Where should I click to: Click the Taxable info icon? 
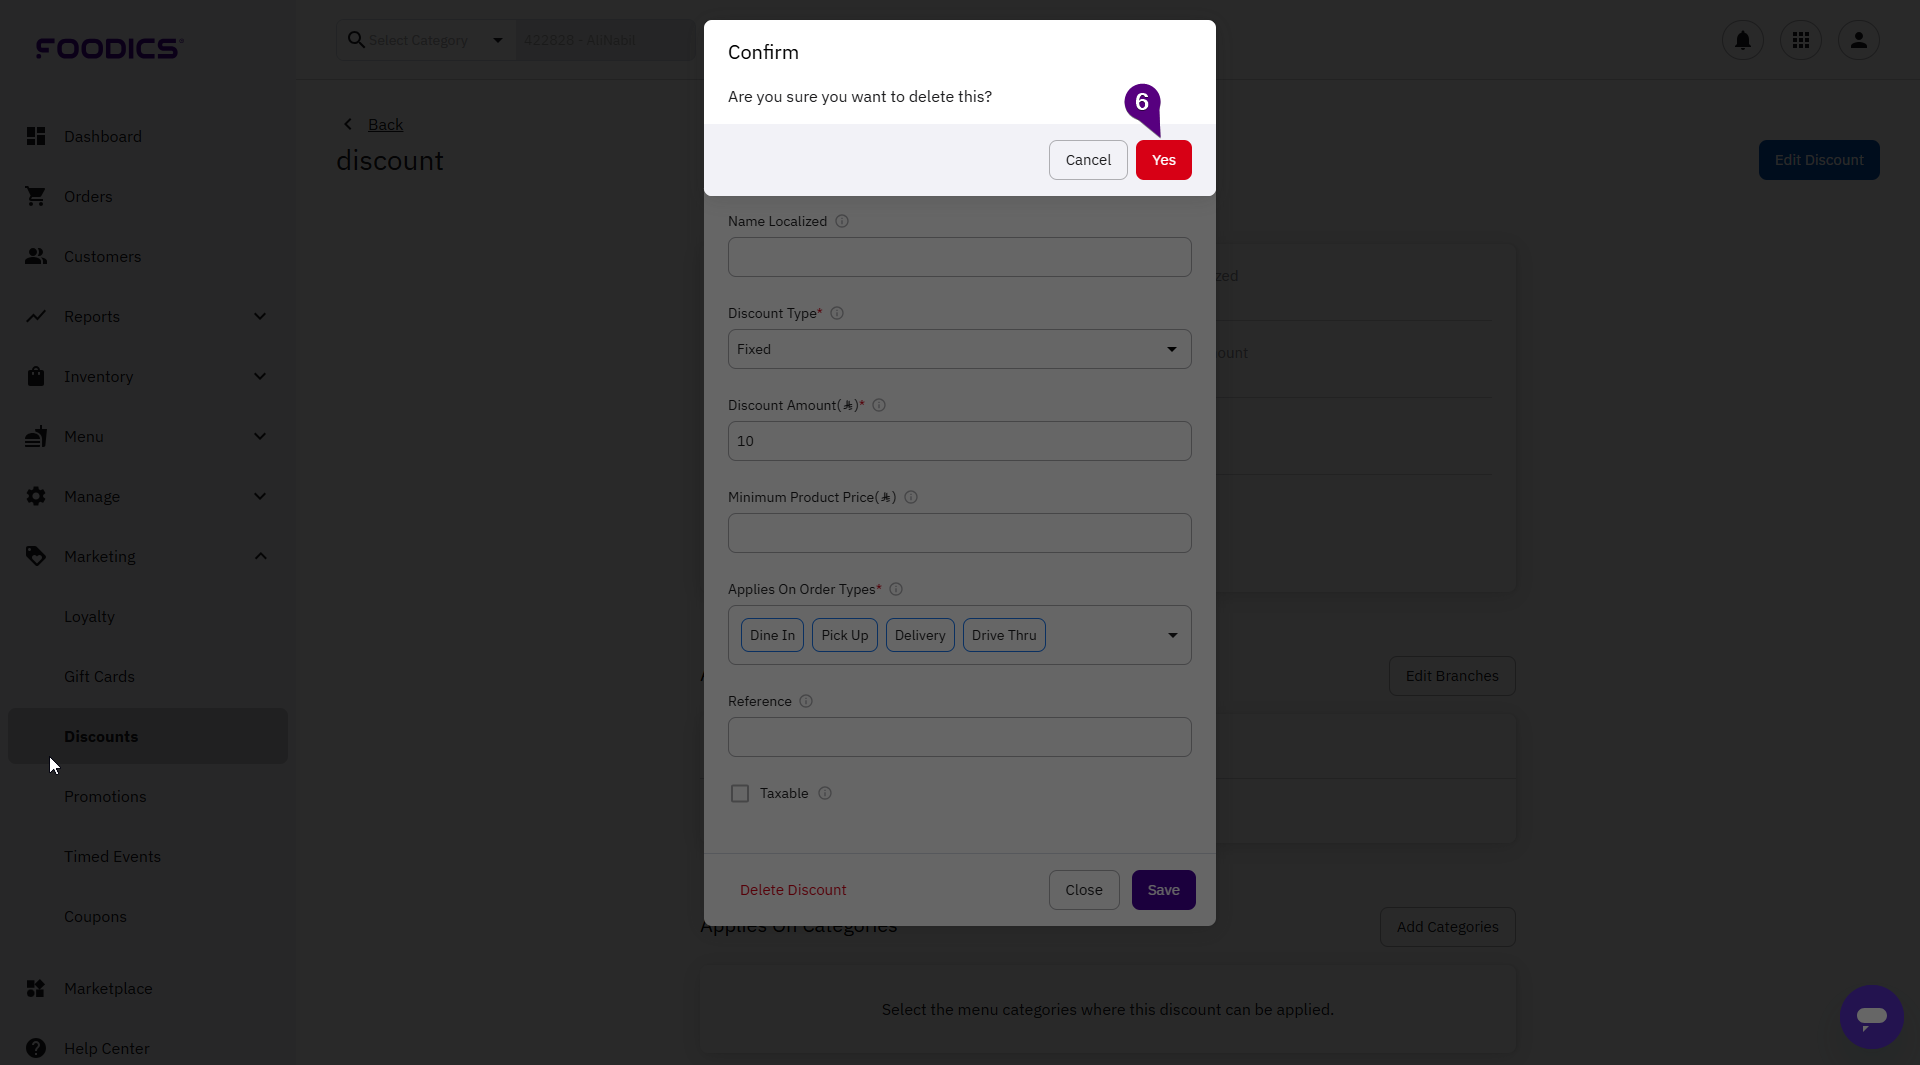point(825,793)
